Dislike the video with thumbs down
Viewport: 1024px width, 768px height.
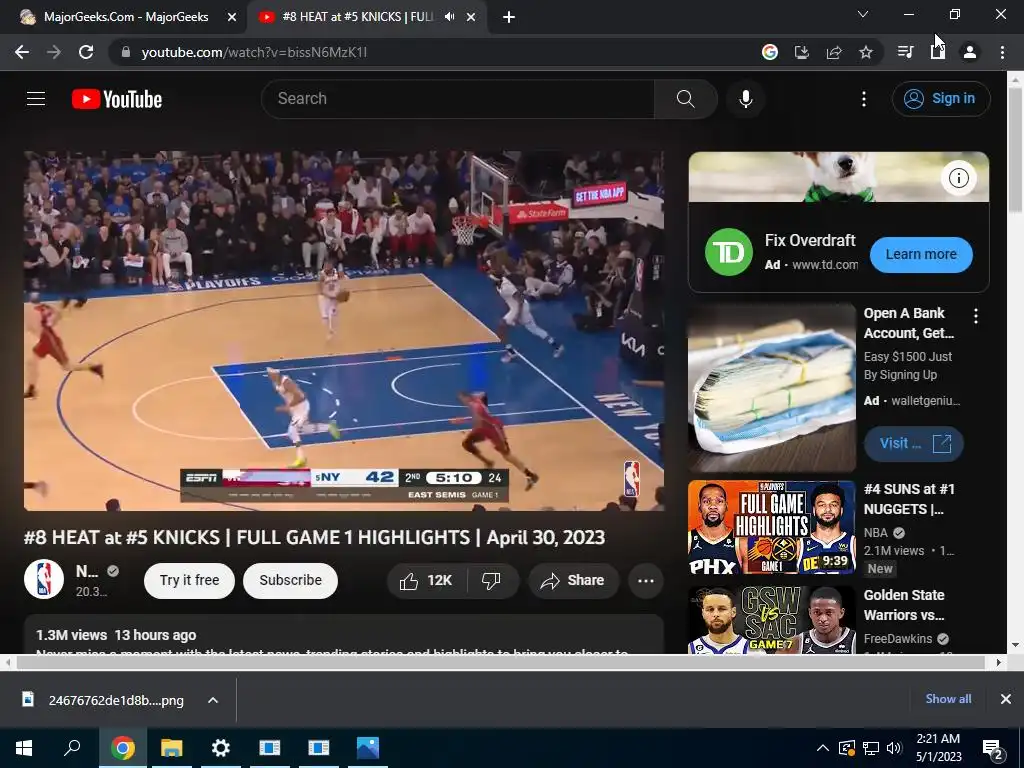pyautogui.click(x=492, y=581)
